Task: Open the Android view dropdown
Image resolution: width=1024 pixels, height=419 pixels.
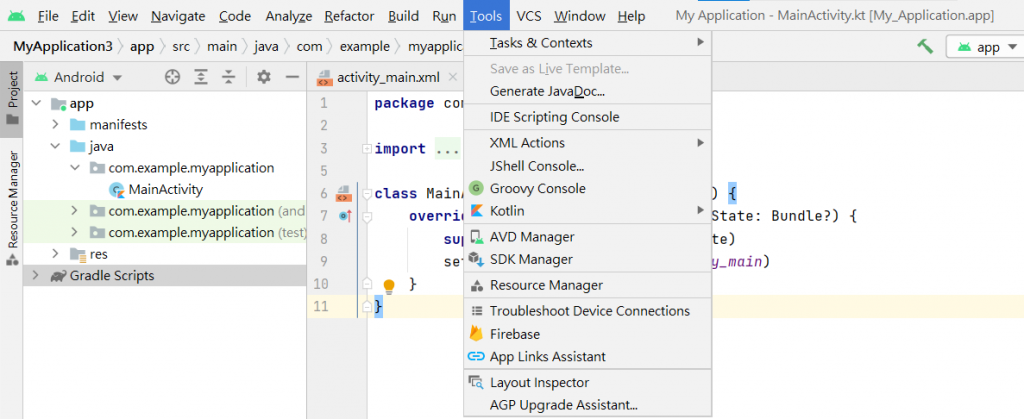Action: (x=78, y=77)
